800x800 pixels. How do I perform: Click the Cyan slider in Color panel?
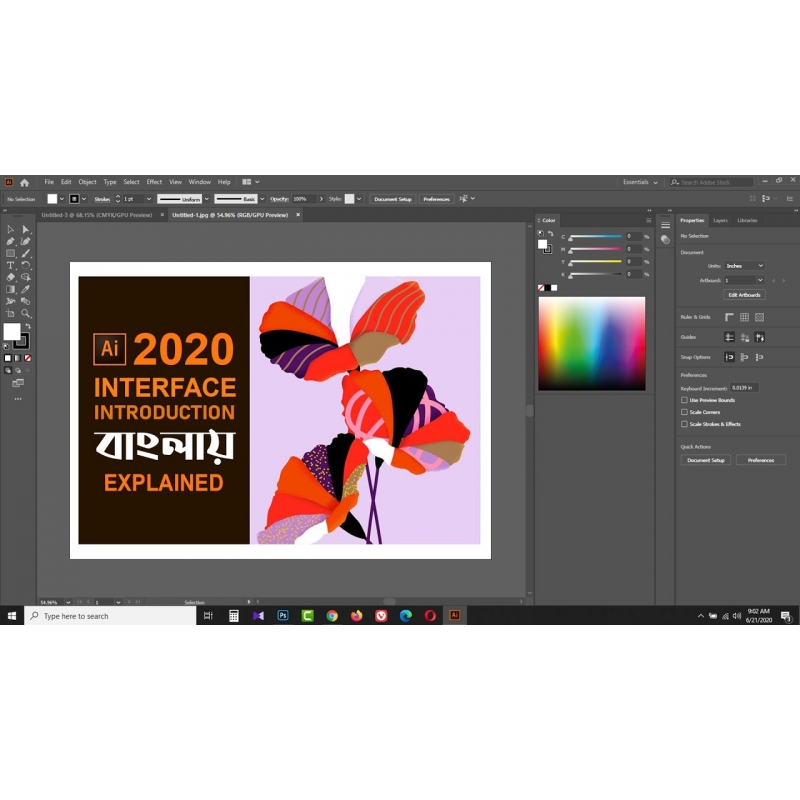pos(595,237)
